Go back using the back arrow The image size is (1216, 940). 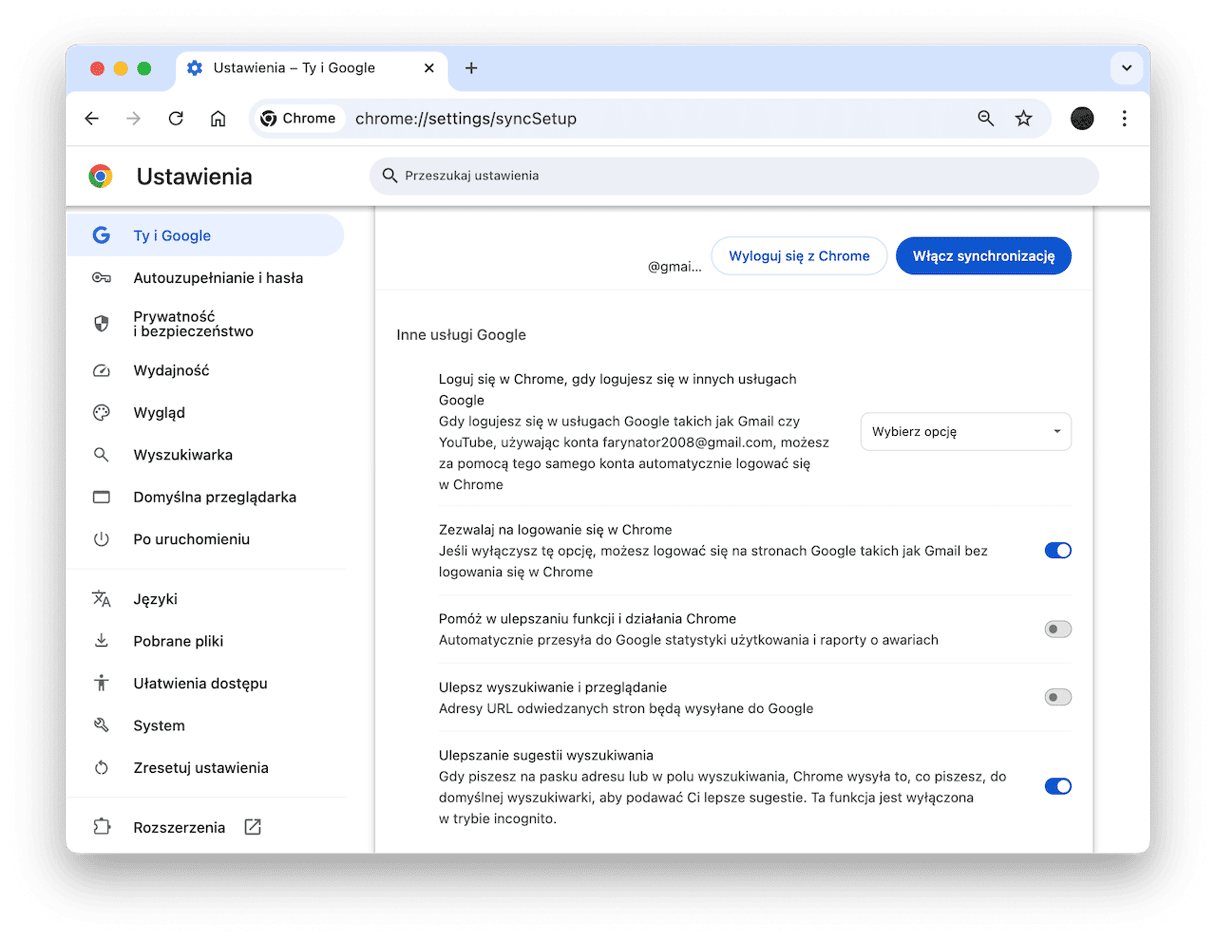(x=92, y=119)
